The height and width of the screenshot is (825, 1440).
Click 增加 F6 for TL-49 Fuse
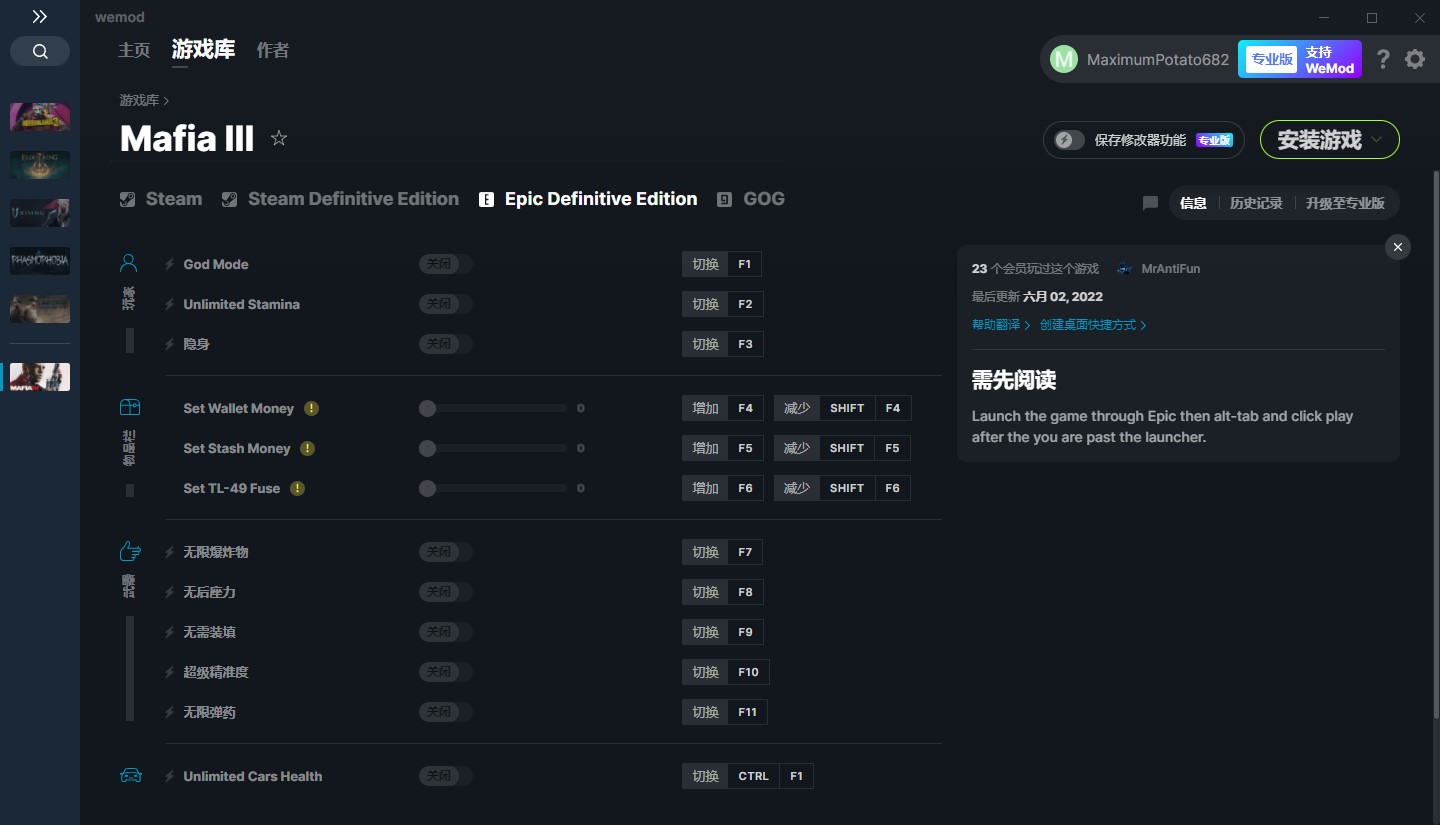(722, 488)
